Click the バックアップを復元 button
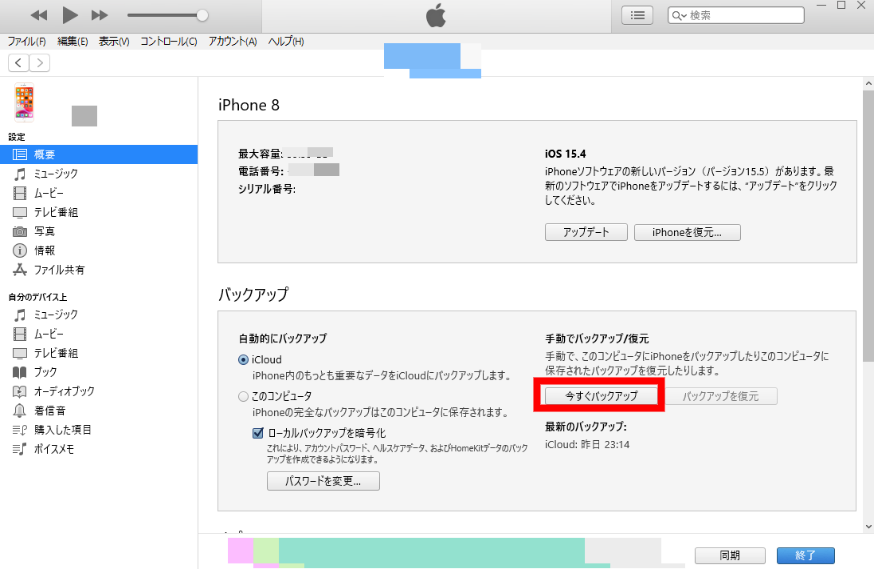Image resolution: width=874 pixels, height=569 pixels. [x=720, y=396]
